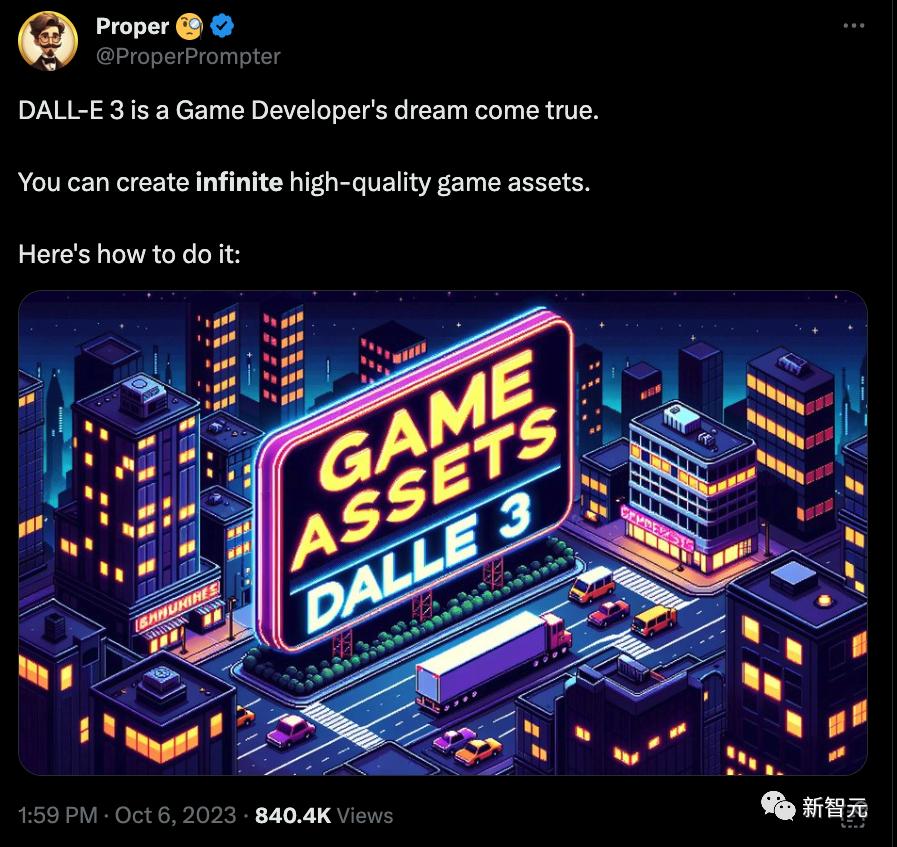Click the blue verified checkmark badge
Viewport: 897px width, 847px height.
220,27
